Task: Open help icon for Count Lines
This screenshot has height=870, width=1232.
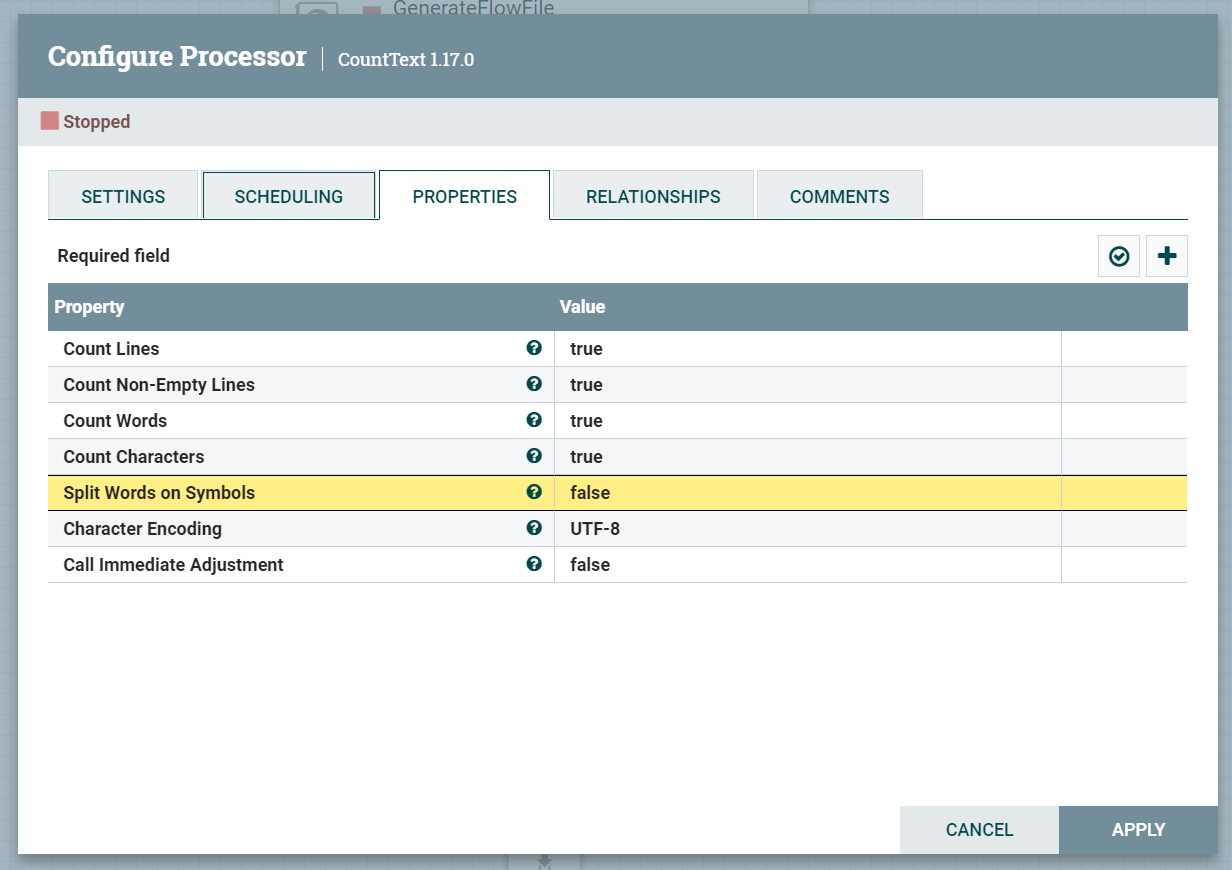Action: 534,348
